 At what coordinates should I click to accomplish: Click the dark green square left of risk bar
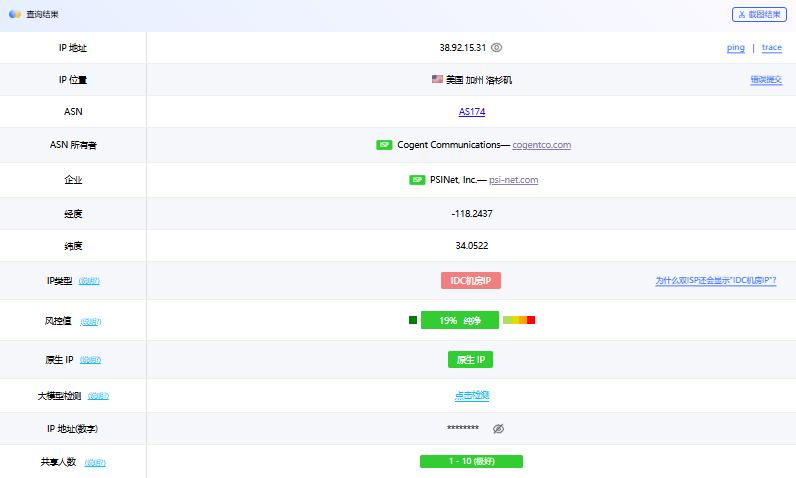pos(413,320)
